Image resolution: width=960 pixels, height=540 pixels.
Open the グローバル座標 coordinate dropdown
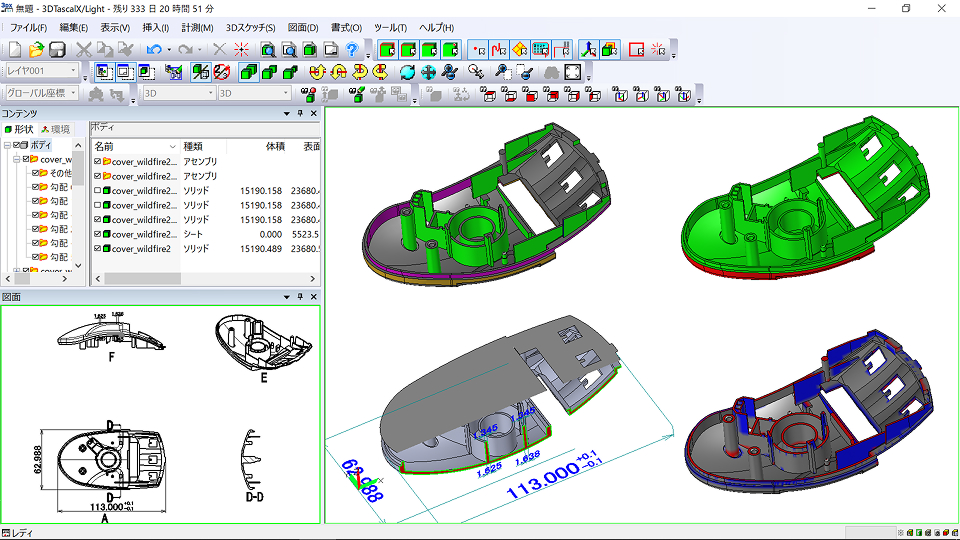click(x=73, y=93)
